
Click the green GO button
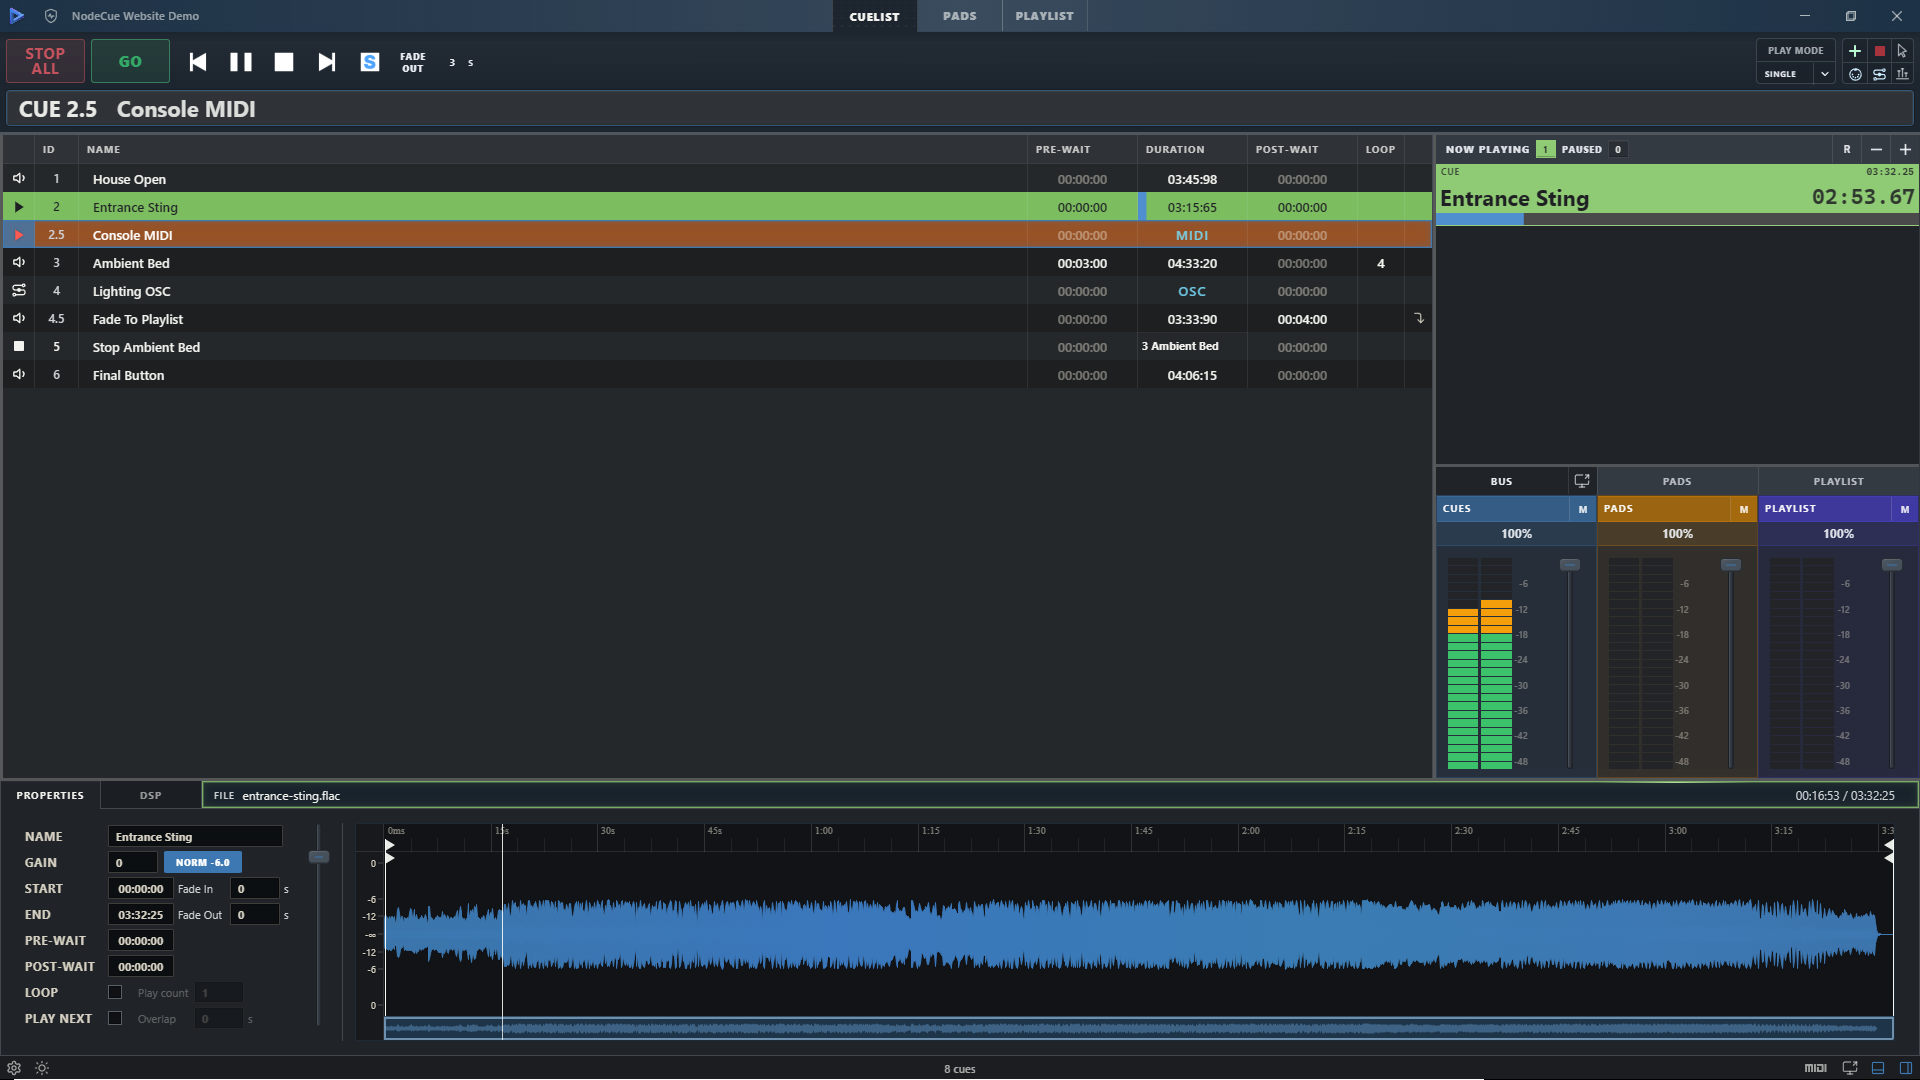click(x=130, y=61)
